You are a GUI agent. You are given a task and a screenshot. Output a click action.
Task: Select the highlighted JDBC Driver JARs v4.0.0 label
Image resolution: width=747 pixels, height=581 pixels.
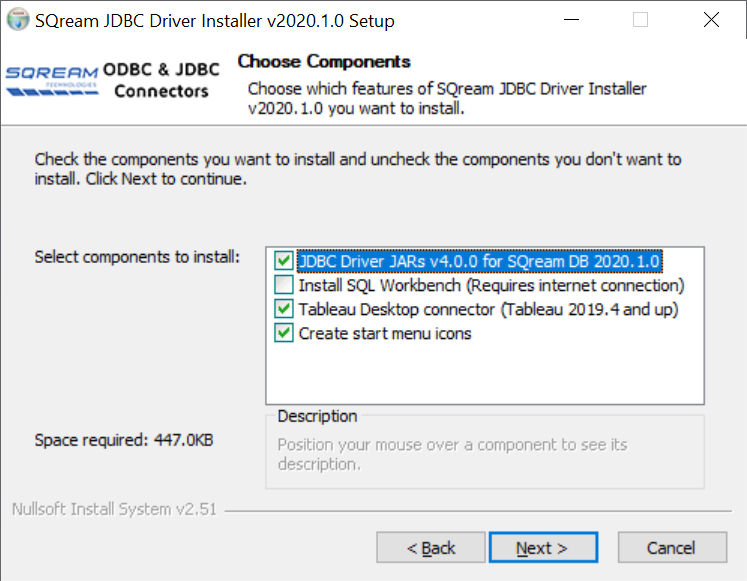[x=479, y=262]
